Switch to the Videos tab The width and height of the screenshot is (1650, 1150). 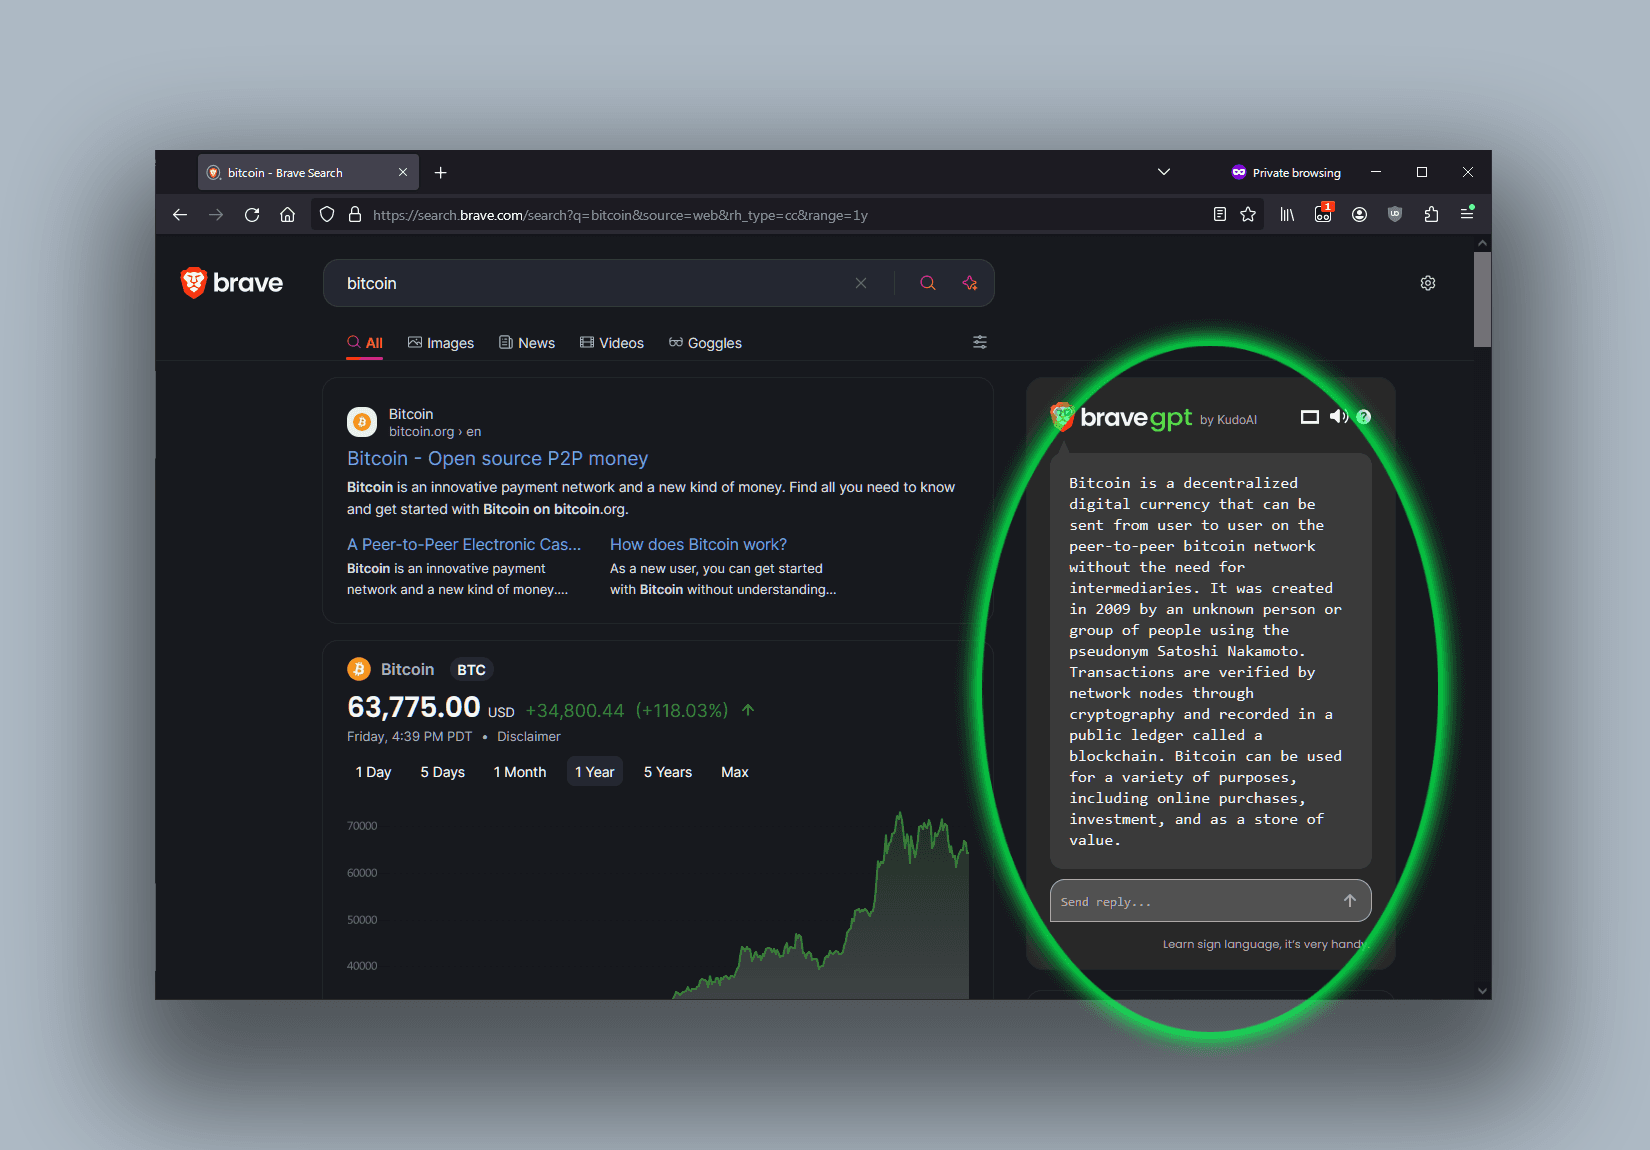[x=612, y=343]
